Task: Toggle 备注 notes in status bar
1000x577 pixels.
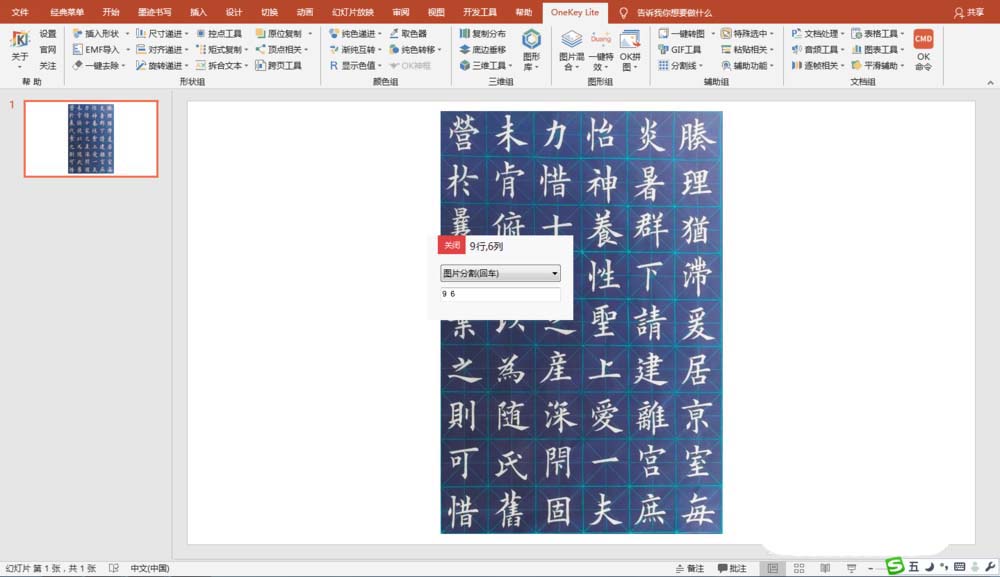Action: pos(690,568)
